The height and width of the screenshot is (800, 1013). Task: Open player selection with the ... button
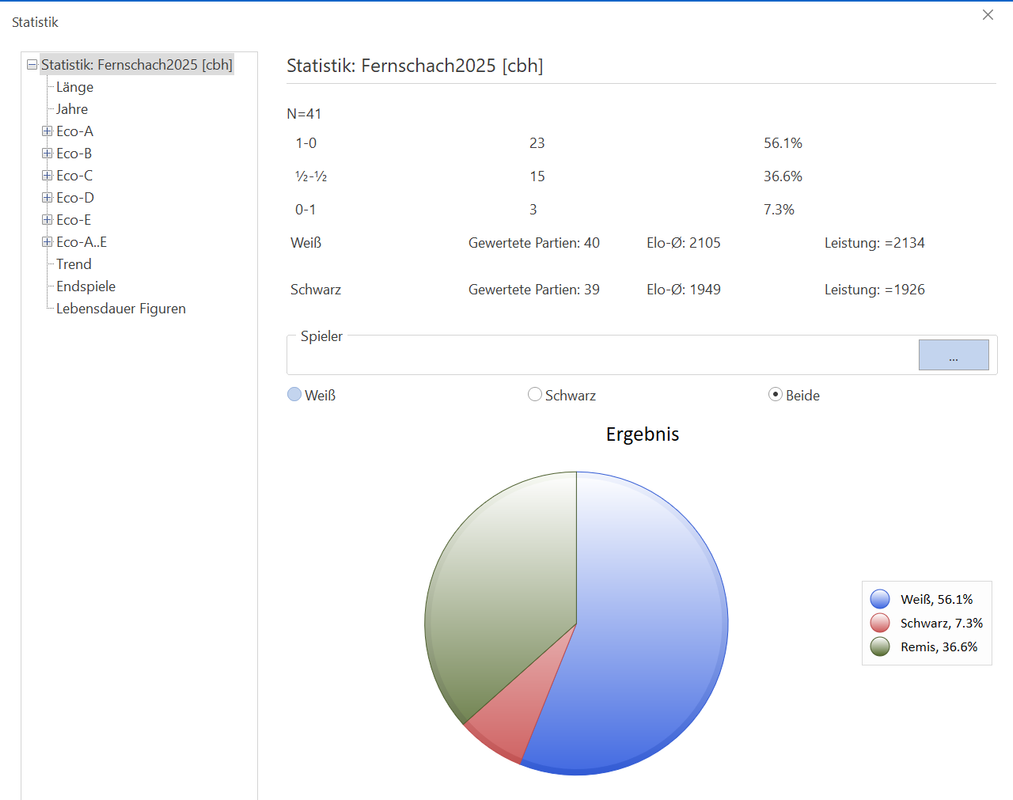954,355
